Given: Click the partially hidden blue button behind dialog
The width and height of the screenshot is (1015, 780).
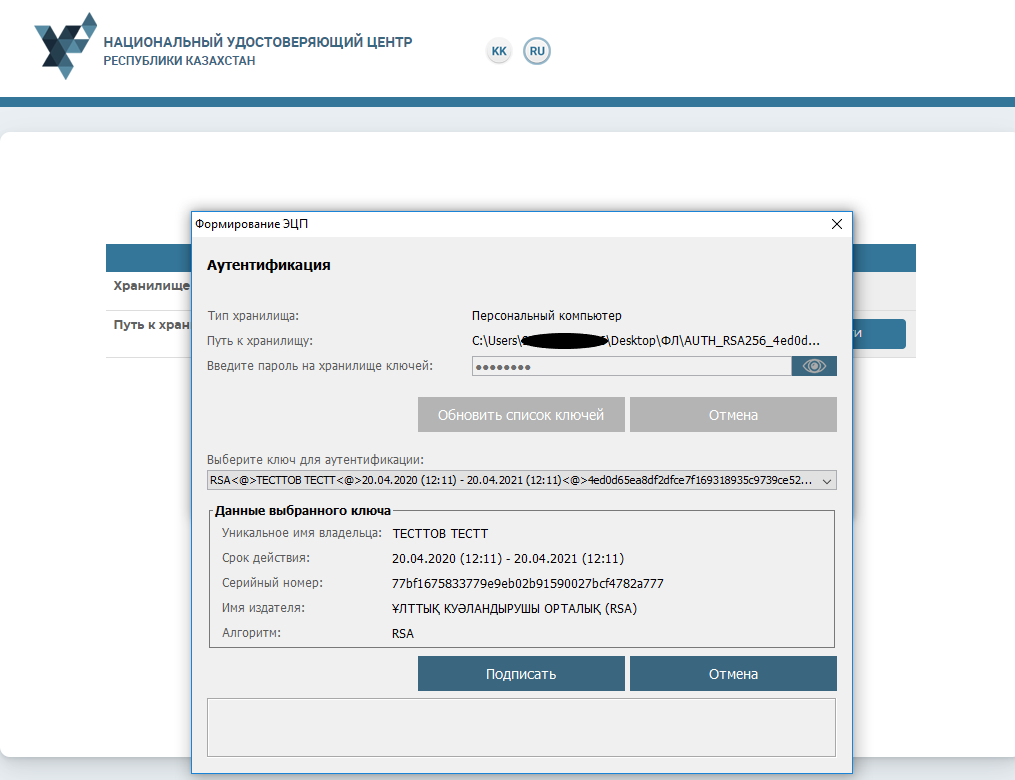Looking at the screenshot, I should pos(879,334).
